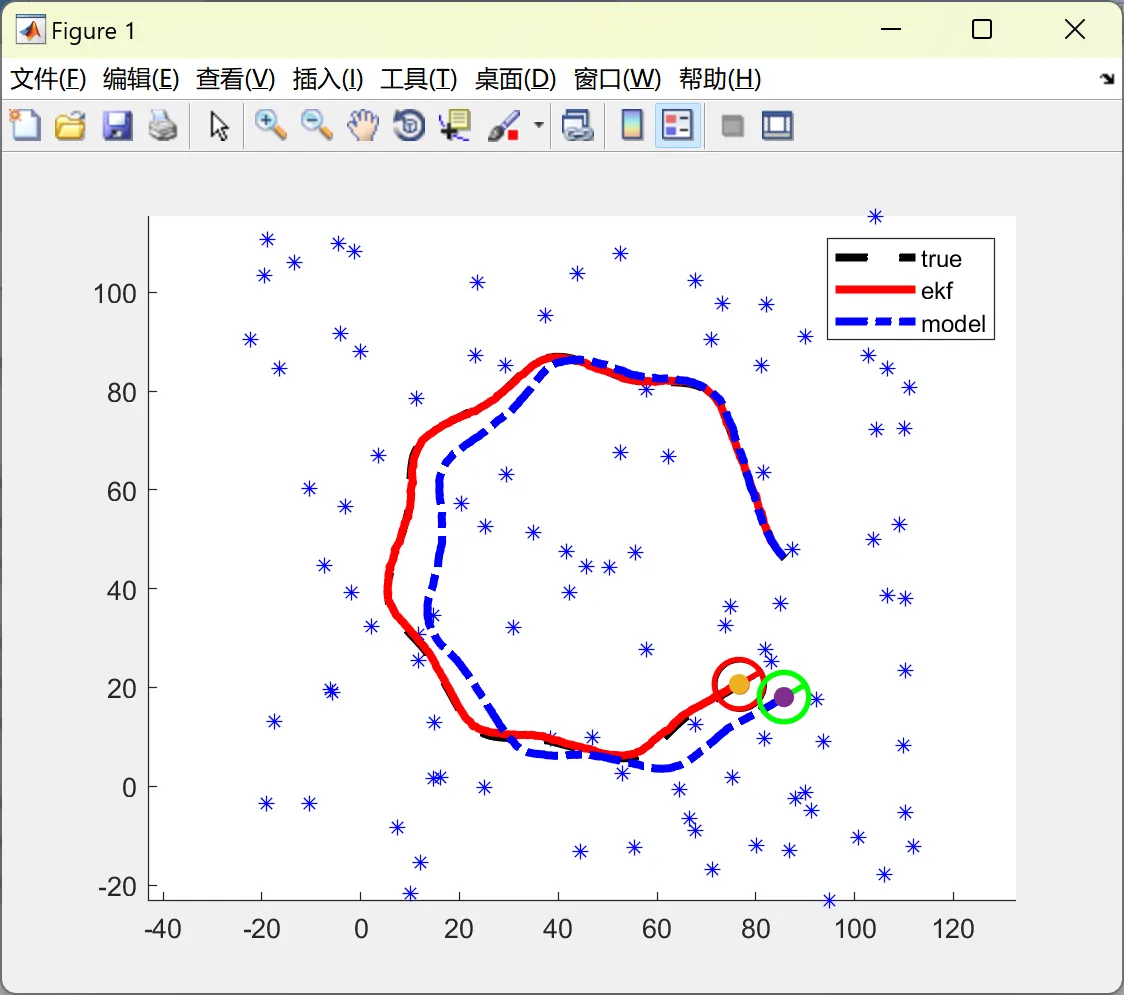The width and height of the screenshot is (1124, 995).
Task: Select the Data Cursor tool
Action: 455,125
